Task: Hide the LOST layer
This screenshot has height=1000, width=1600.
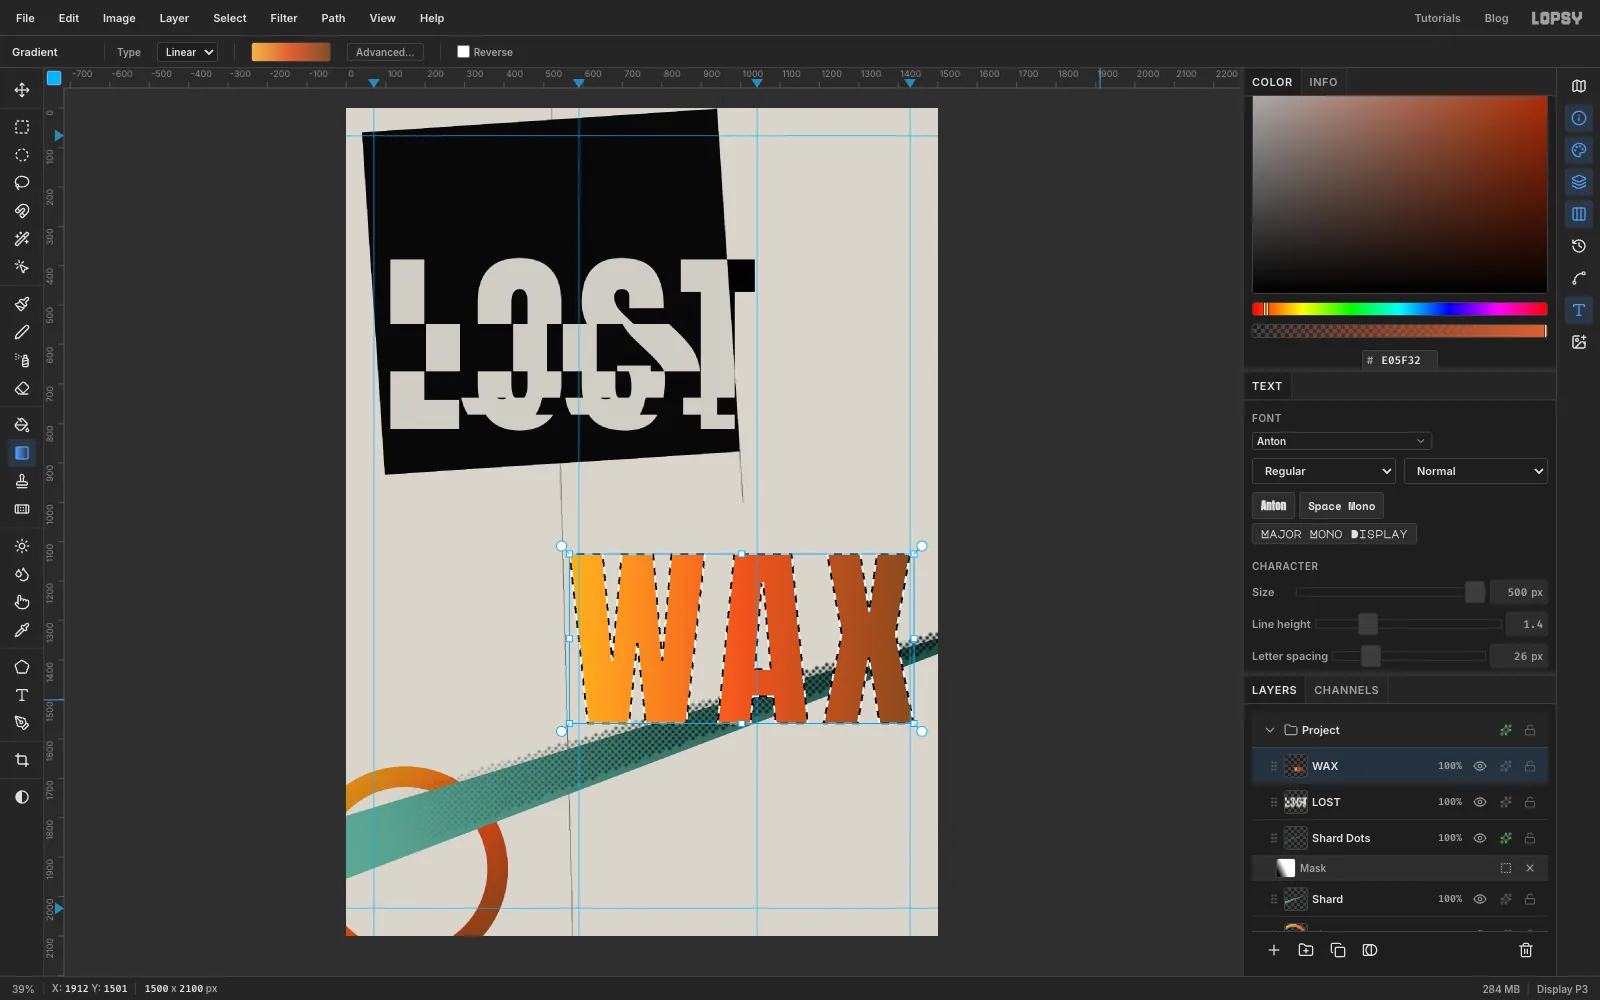Action: (1480, 802)
